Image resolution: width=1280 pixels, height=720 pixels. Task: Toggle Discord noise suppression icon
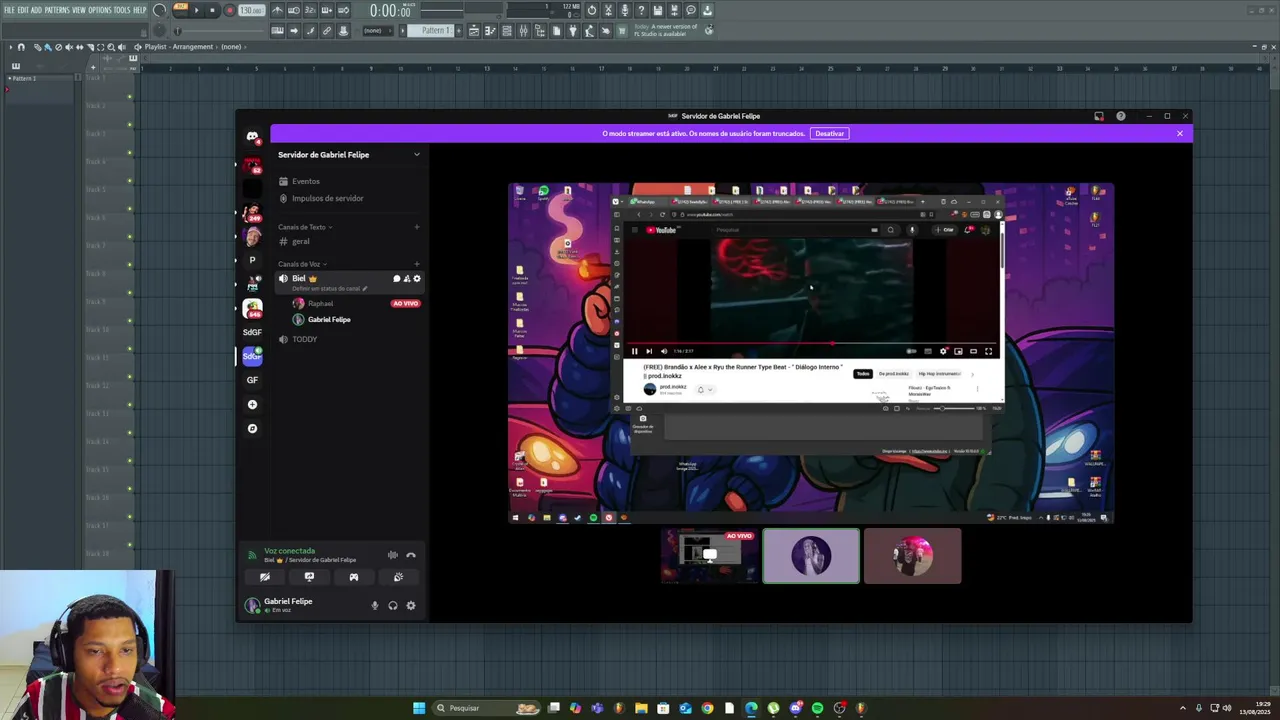392,555
